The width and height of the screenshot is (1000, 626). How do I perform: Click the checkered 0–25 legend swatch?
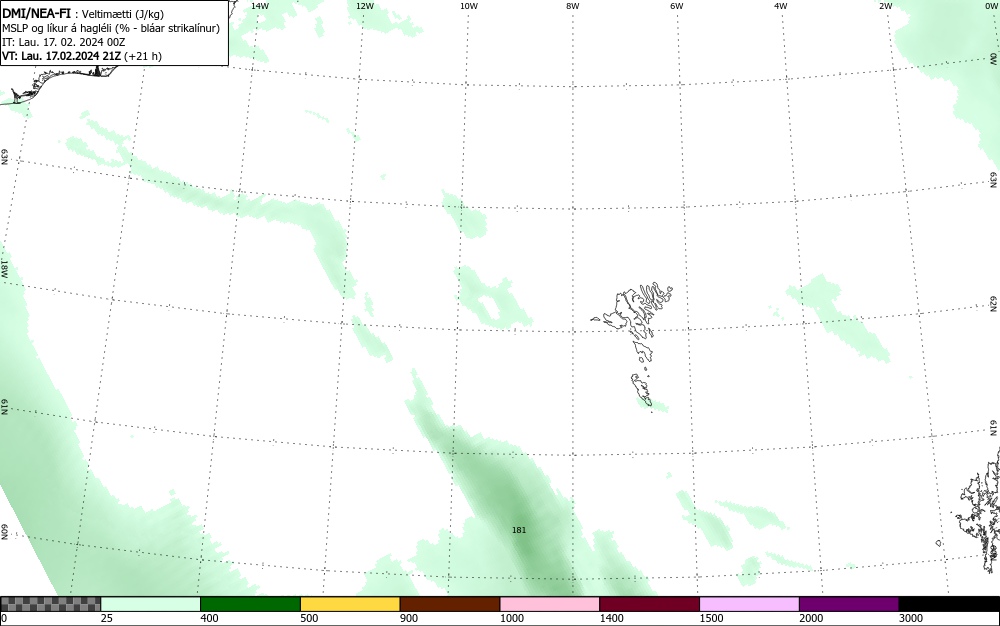point(50,604)
